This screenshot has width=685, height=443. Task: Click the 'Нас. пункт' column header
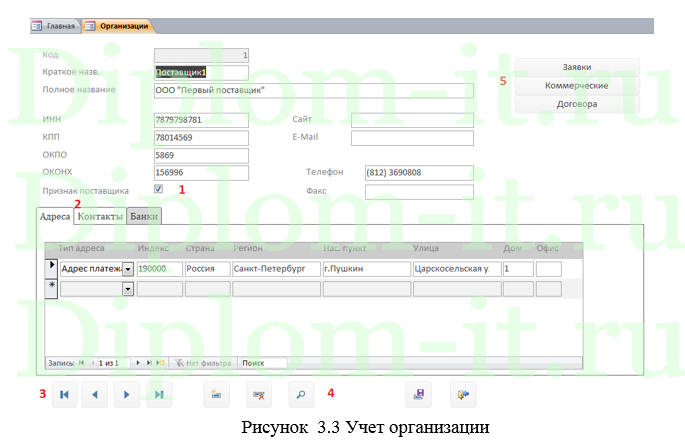tap(345, 248)
